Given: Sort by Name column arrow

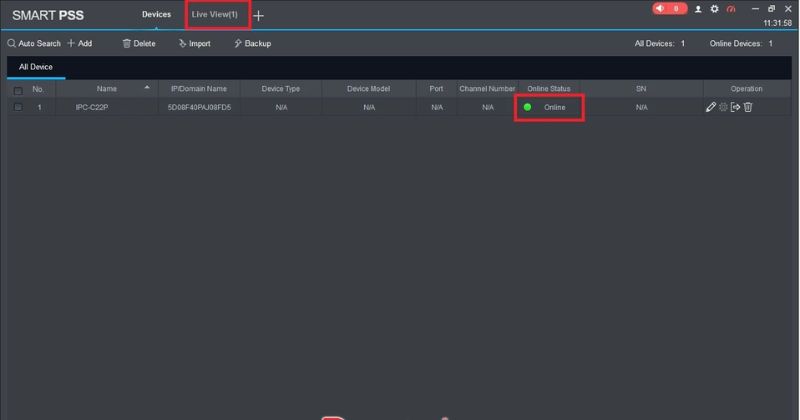Looking at the screenshot, I should pos(147,88).
